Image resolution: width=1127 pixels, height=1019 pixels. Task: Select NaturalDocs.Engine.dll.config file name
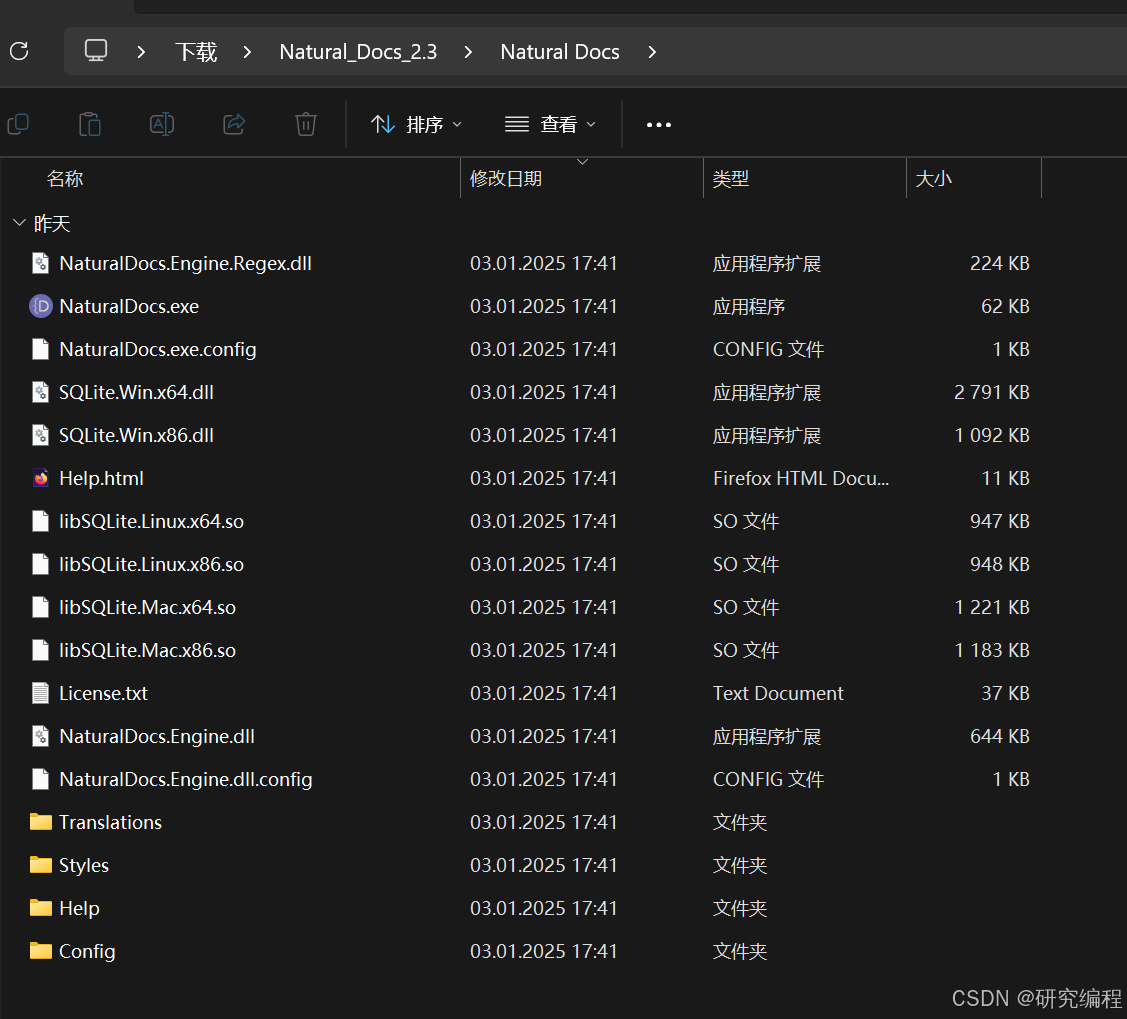(185, 779)
